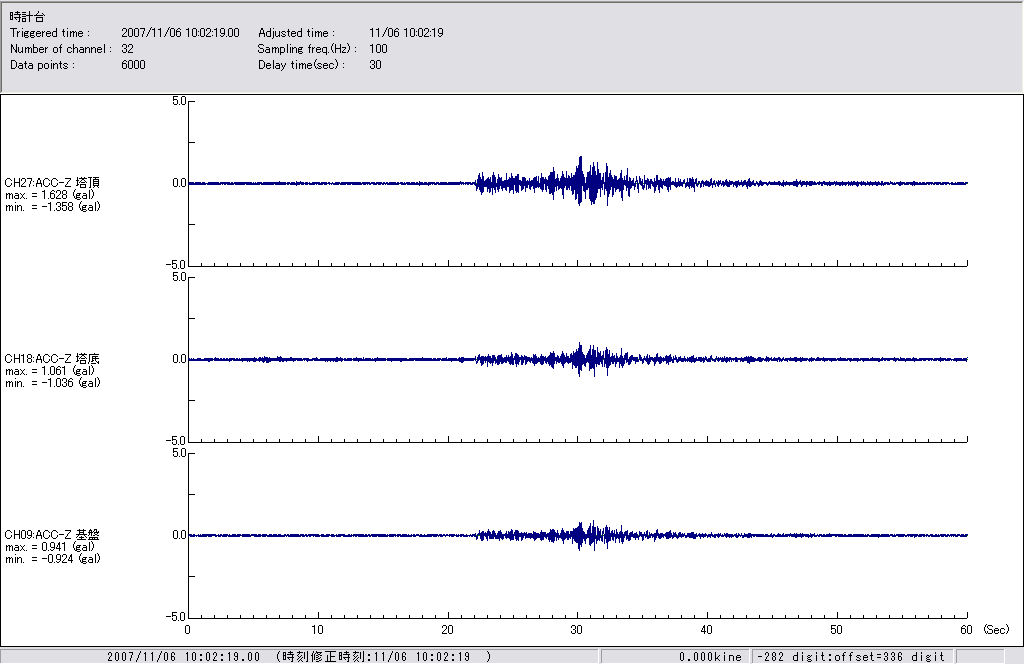Click the 0.000kine status bar field
This screenshot has width=1024, height=664.
pyautogui.click(x=709, y=657)
